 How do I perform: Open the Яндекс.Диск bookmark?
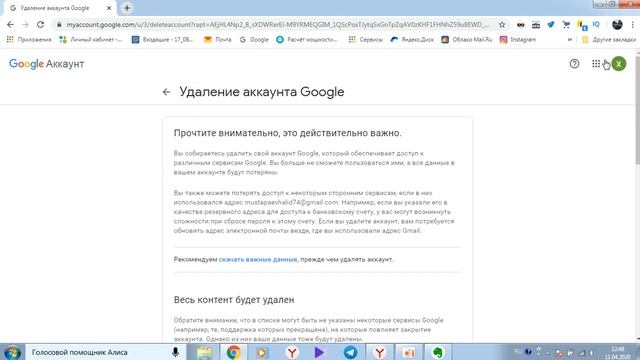412,40
